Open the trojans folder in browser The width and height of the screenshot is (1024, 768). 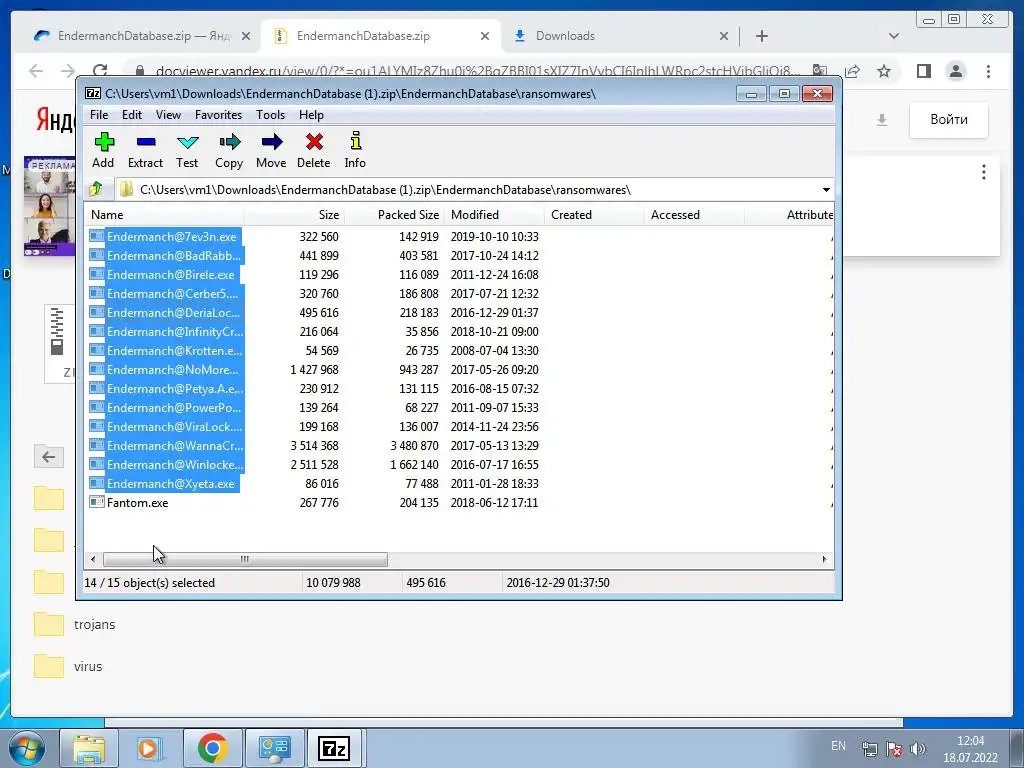click(x=74, y=624)
